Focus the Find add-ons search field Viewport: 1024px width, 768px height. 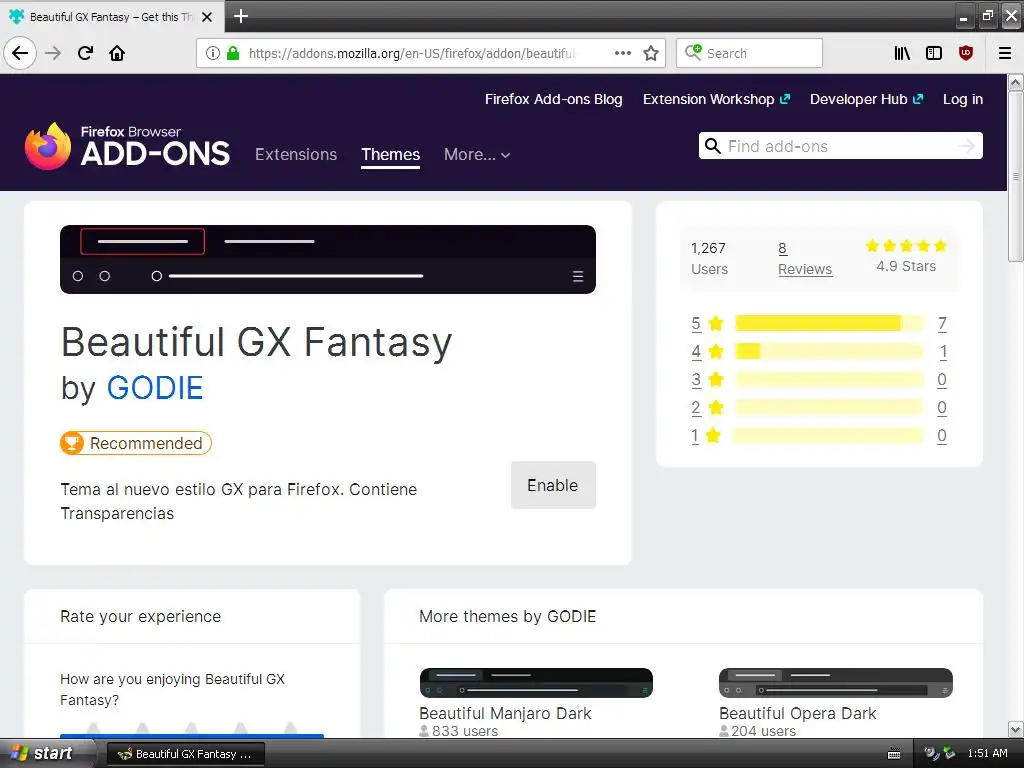tap(841, 146)
